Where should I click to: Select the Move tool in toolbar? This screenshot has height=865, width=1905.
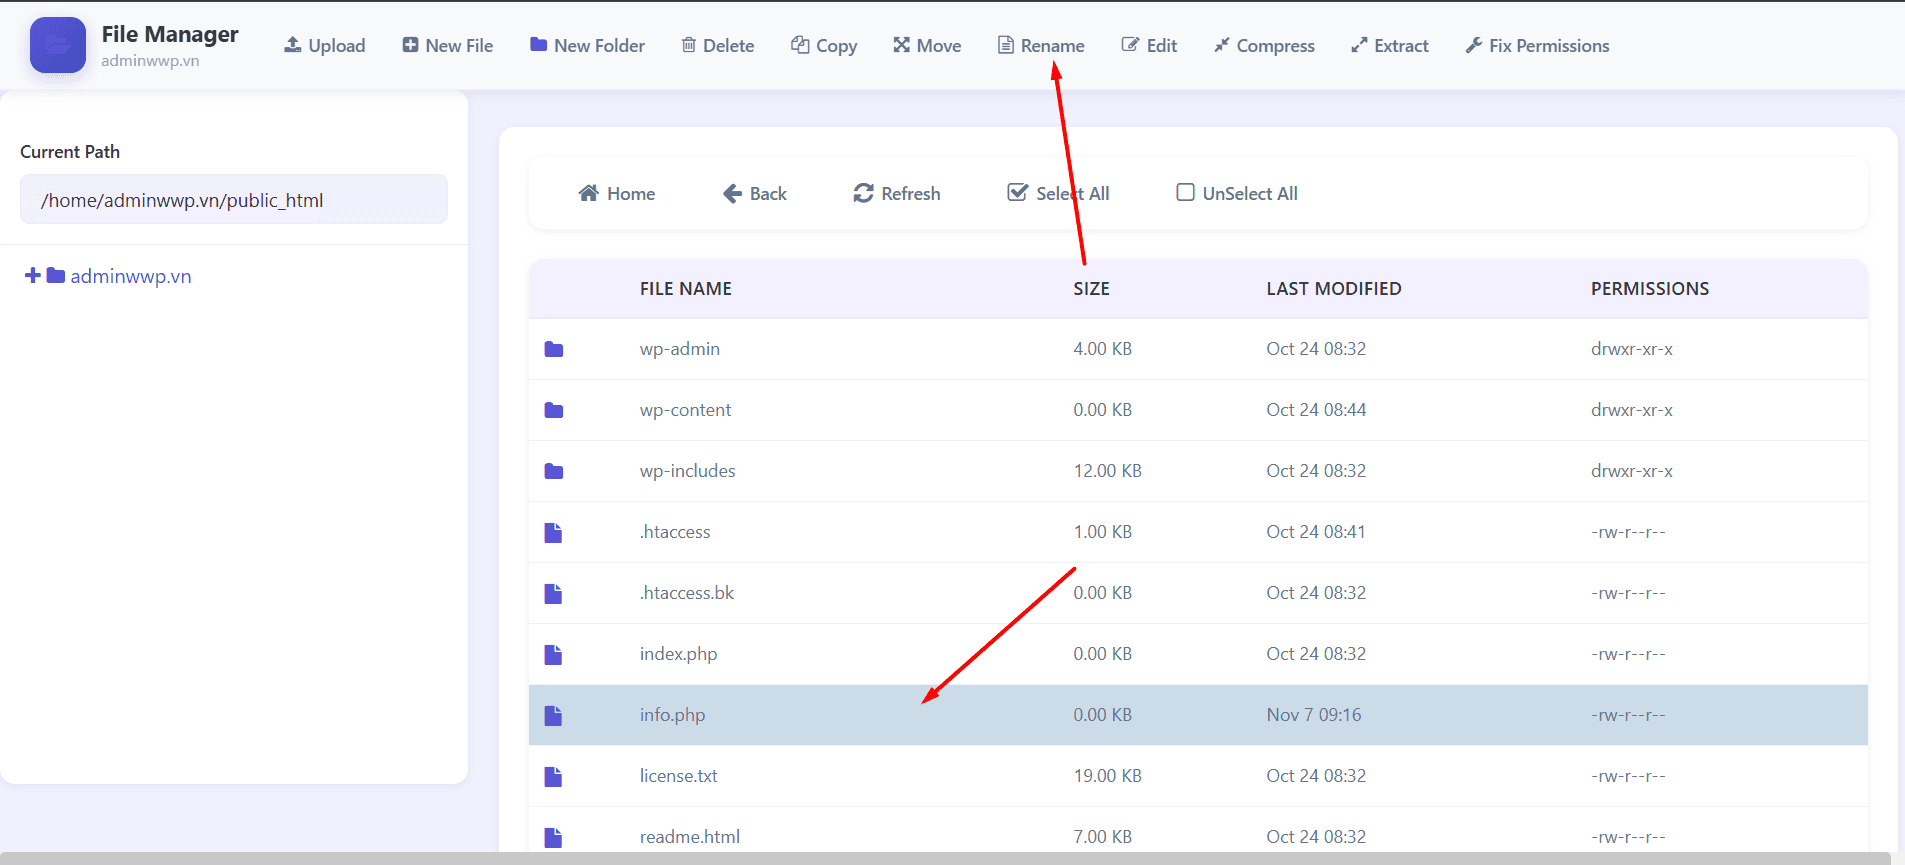(x=926, y=46)
